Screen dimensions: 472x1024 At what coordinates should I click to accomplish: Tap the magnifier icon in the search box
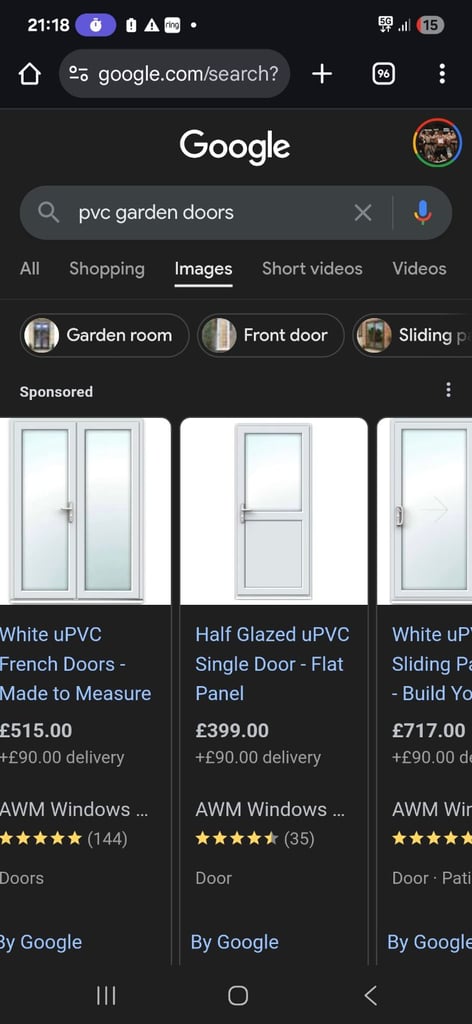coord(48,212)
